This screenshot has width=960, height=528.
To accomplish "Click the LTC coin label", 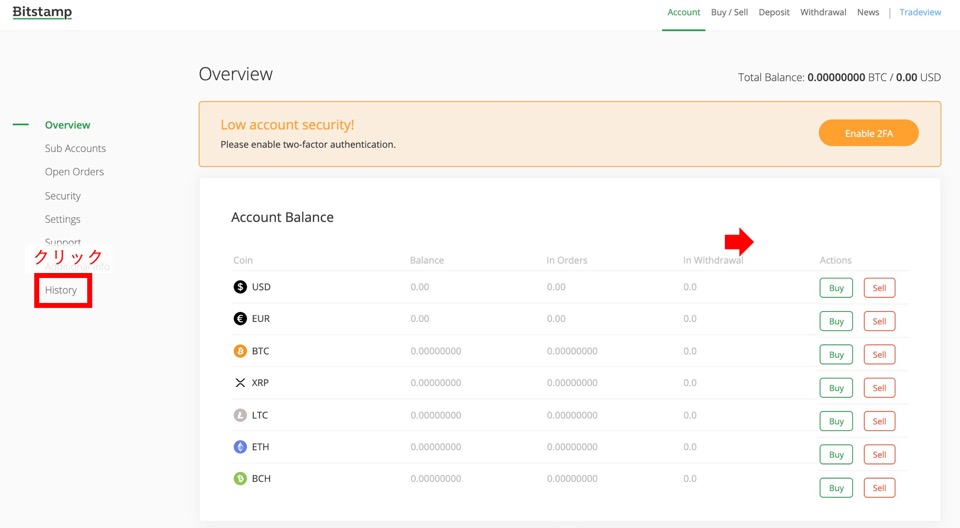I will click(260, 415).
